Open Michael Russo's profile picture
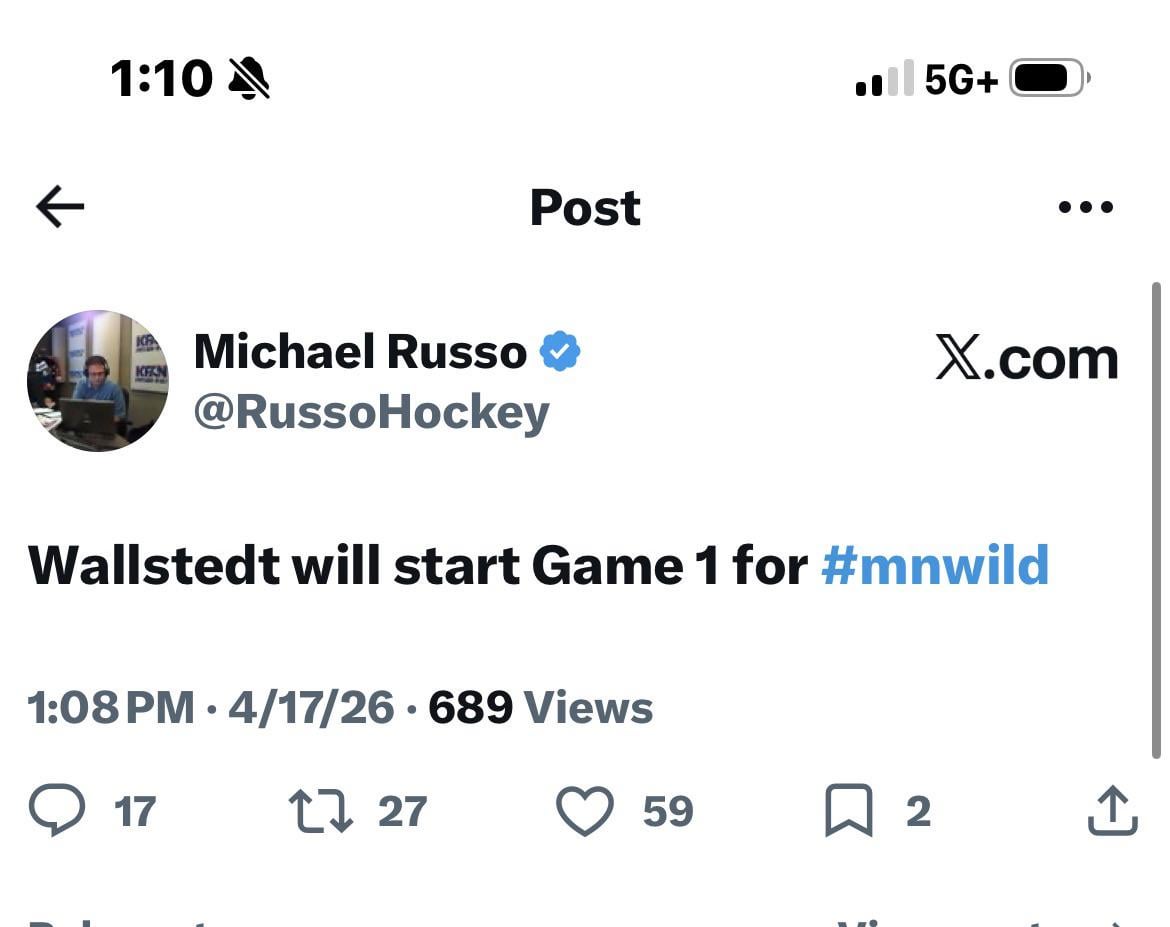This screenshot has width=1170, height=927. tap(98, 381)
